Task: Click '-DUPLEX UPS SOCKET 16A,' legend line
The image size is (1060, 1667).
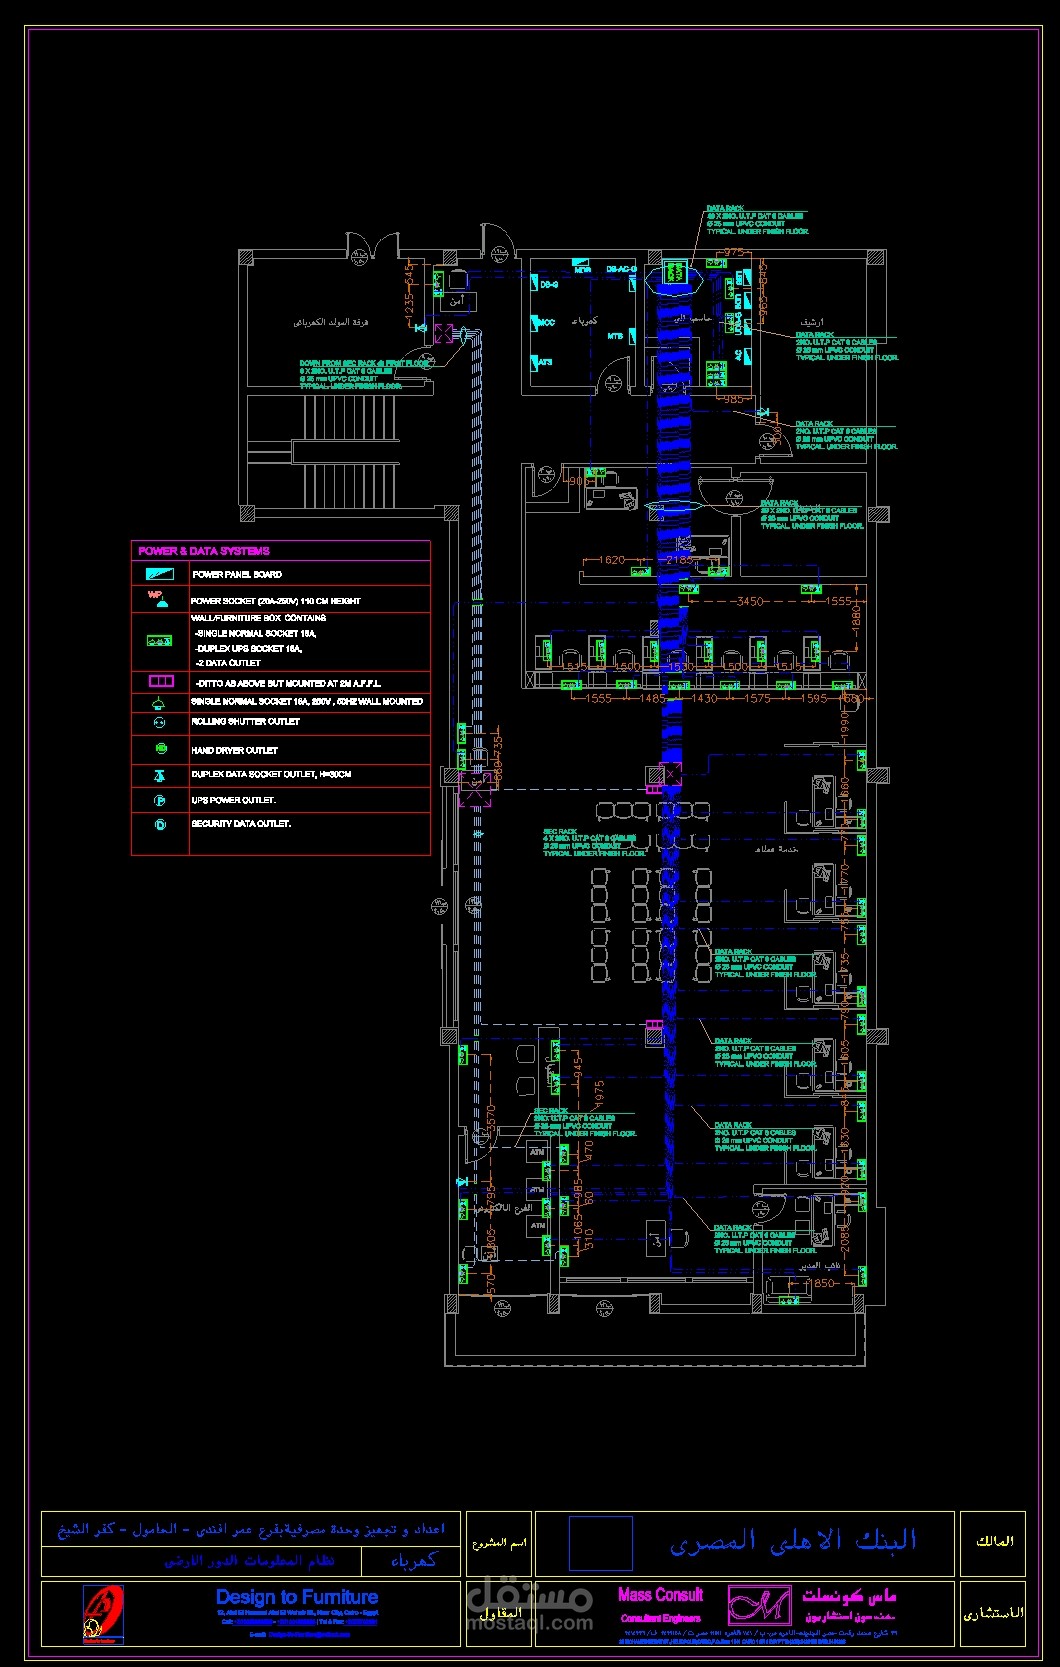Action: pyautogui.click(x=248, y=649)
